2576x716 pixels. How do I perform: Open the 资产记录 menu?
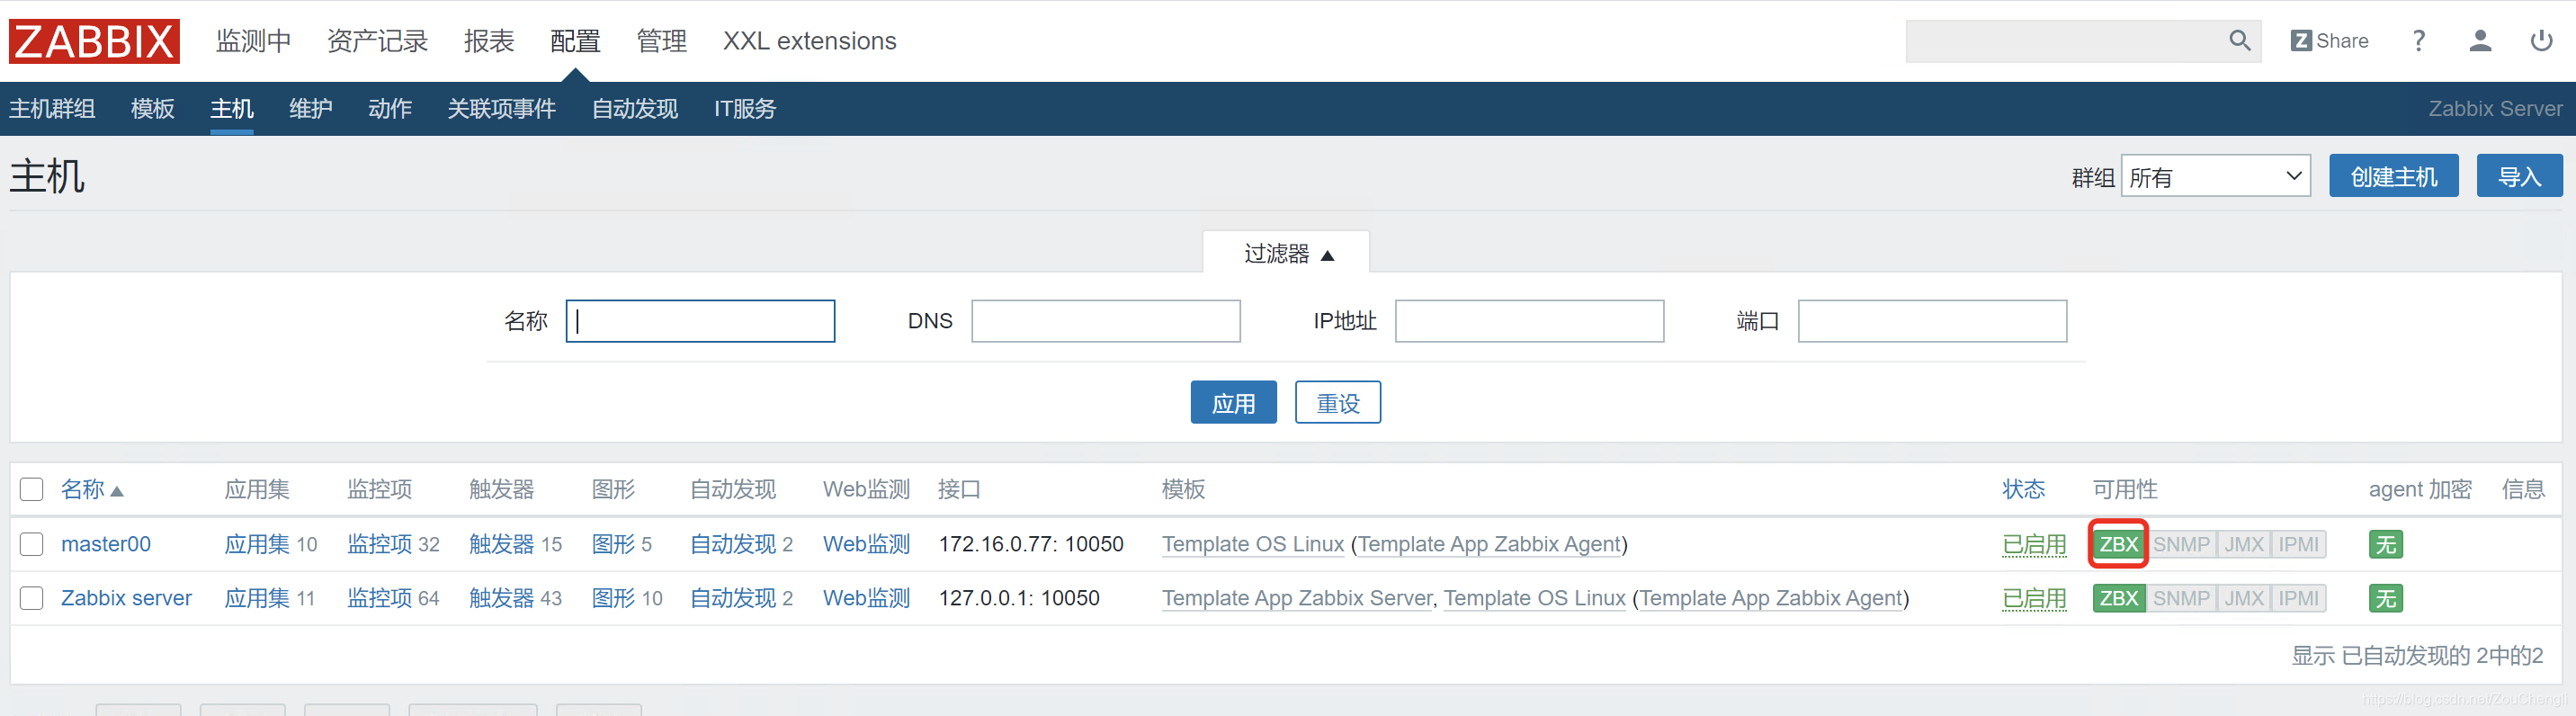[x=377, y=41]
